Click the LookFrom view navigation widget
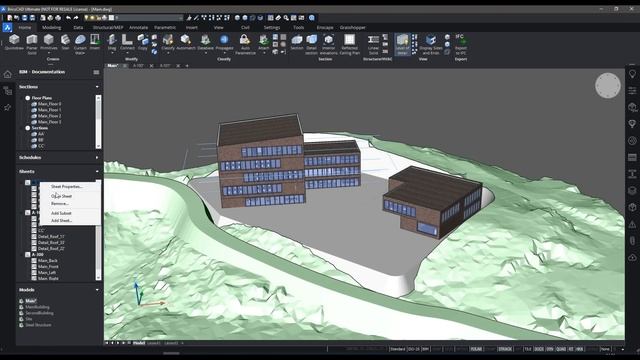 tap(607, 86)
